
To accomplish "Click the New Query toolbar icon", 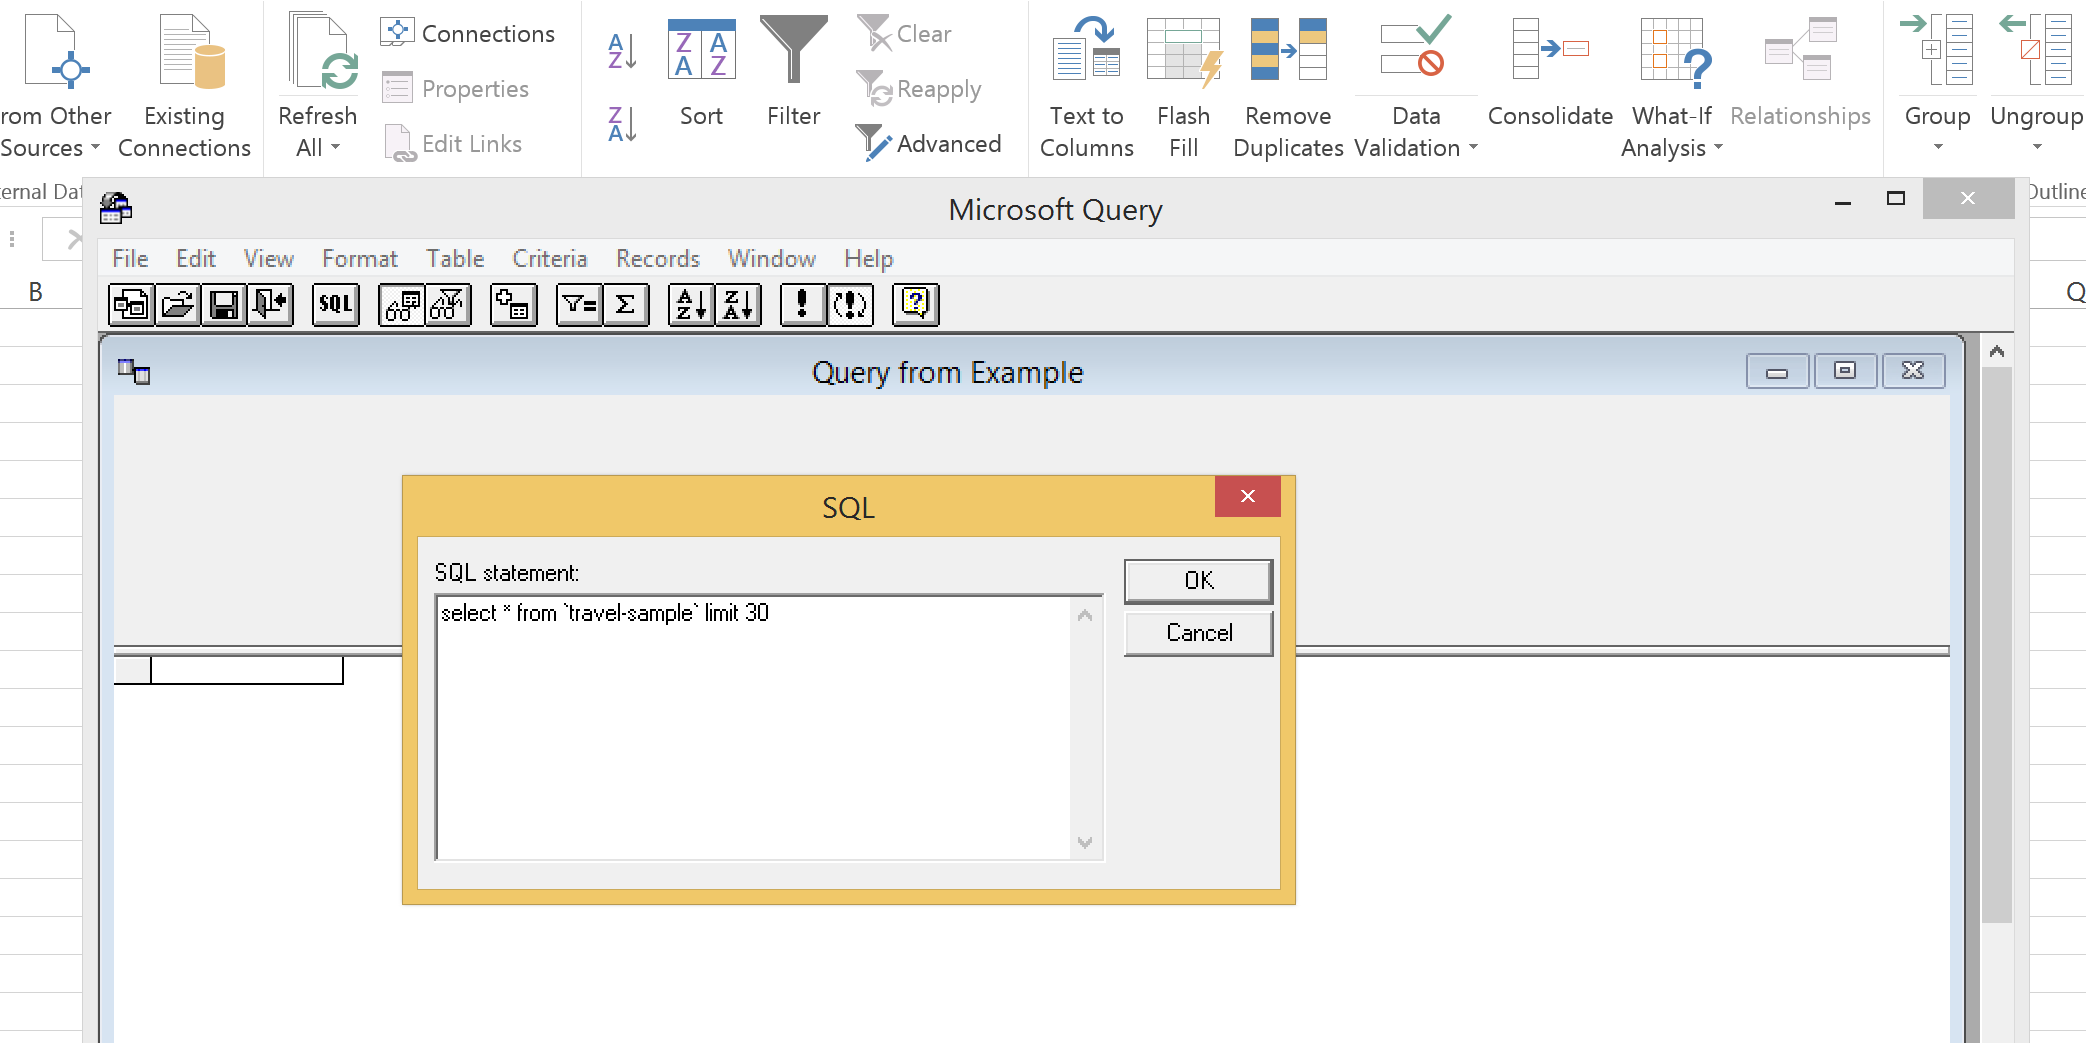I will click(x=132, y=305).
